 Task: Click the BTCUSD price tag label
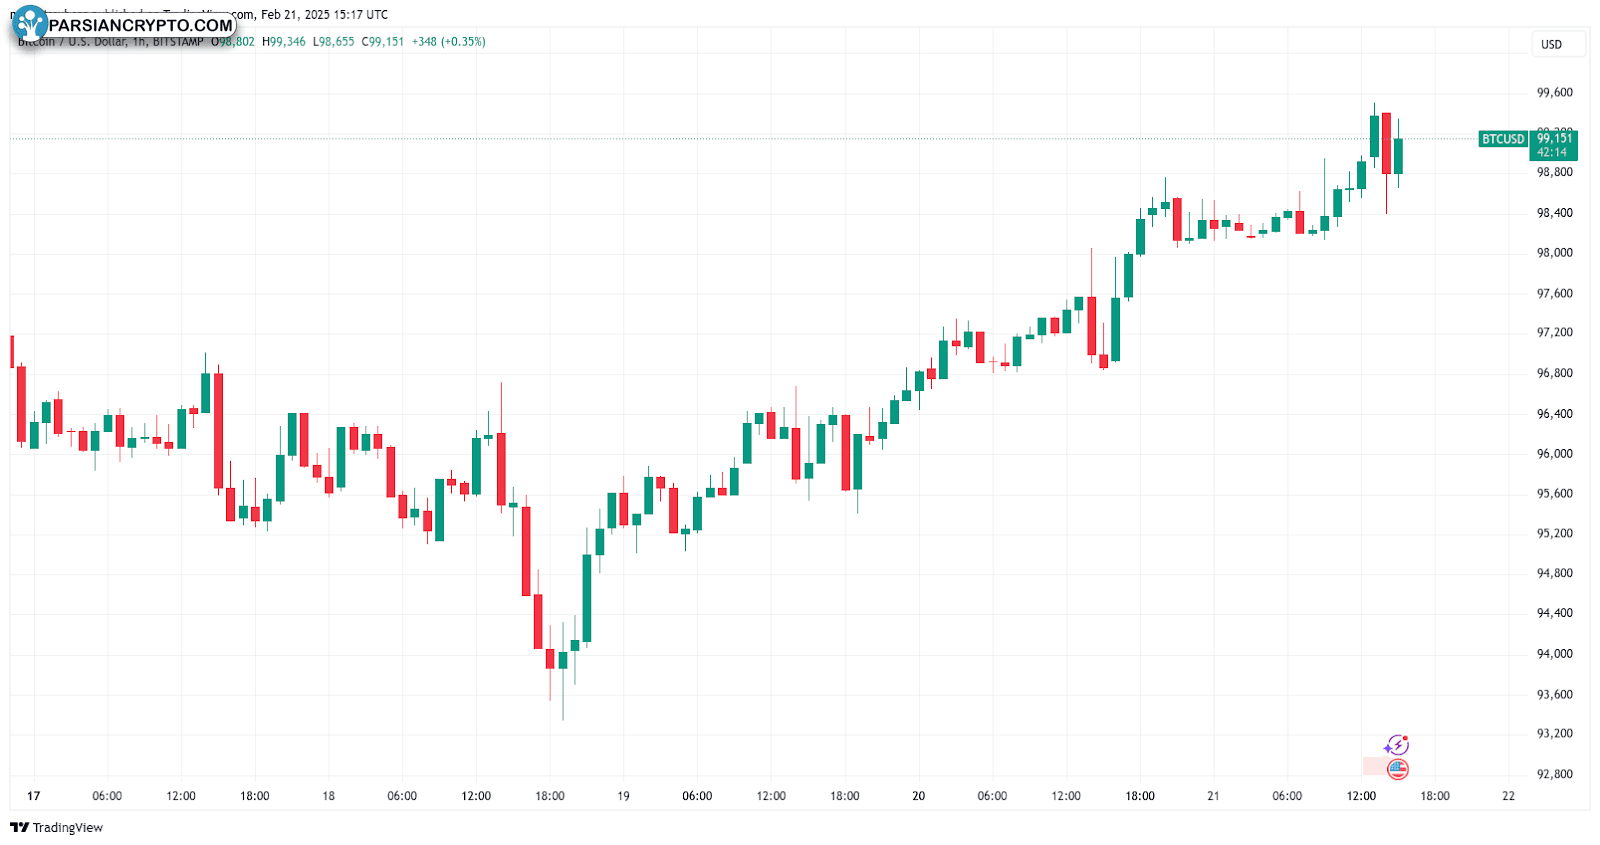coord(1503,139)
